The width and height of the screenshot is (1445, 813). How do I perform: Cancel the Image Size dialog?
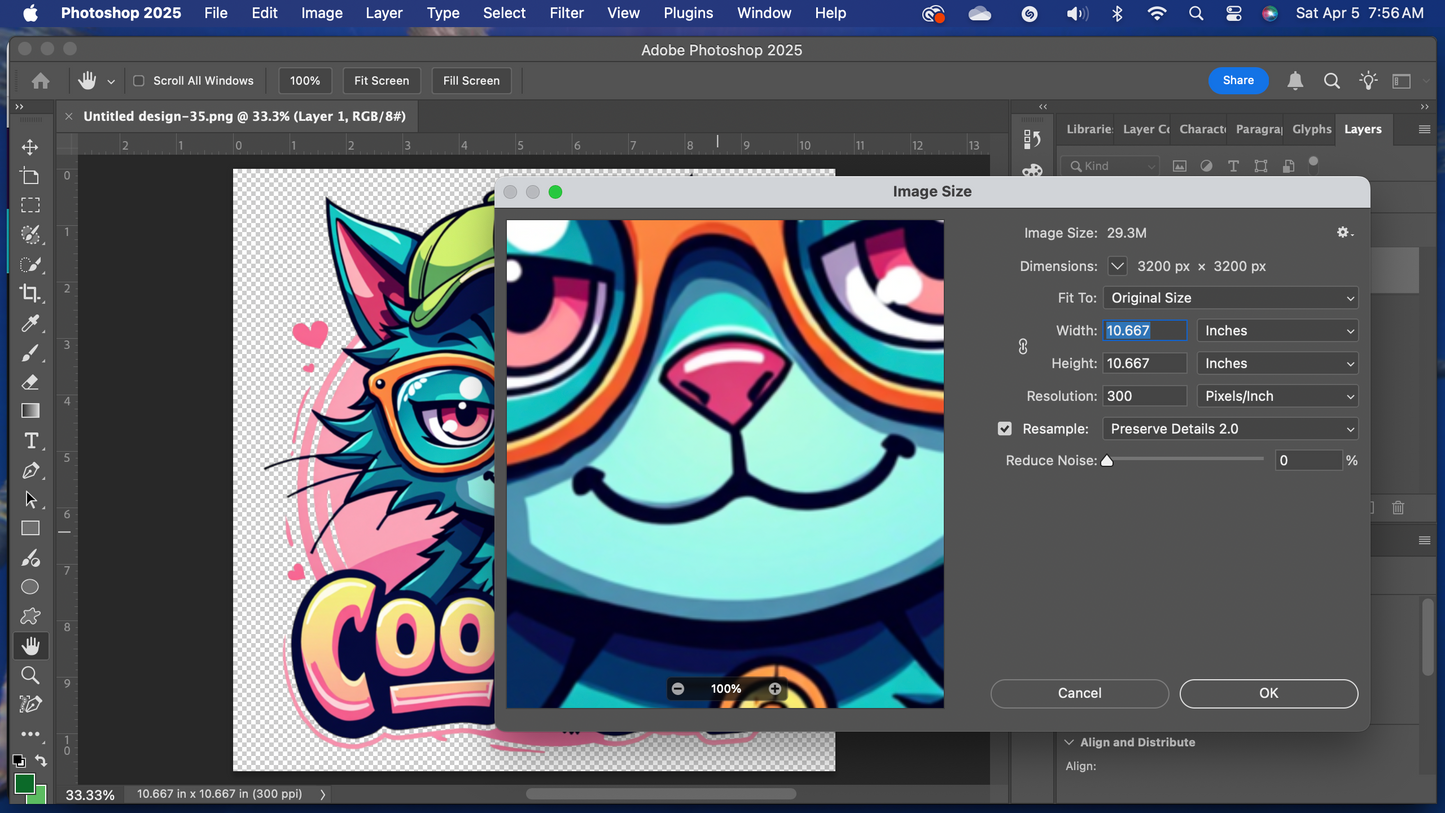[x=1080, y=693]
